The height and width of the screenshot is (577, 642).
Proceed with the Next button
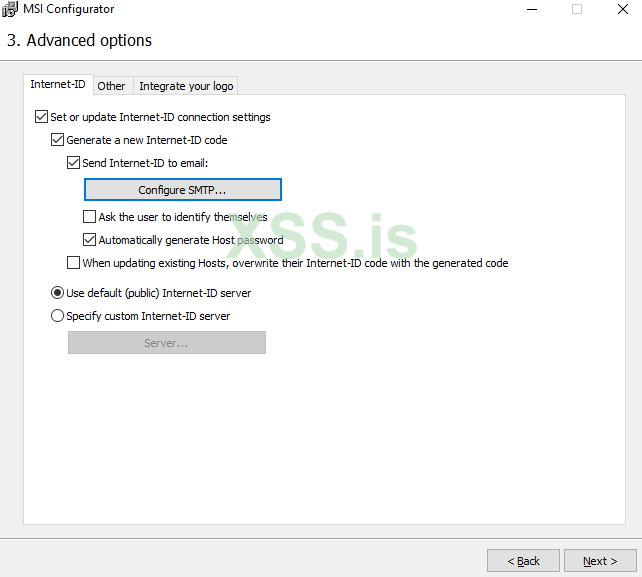(x=600, y=561)
